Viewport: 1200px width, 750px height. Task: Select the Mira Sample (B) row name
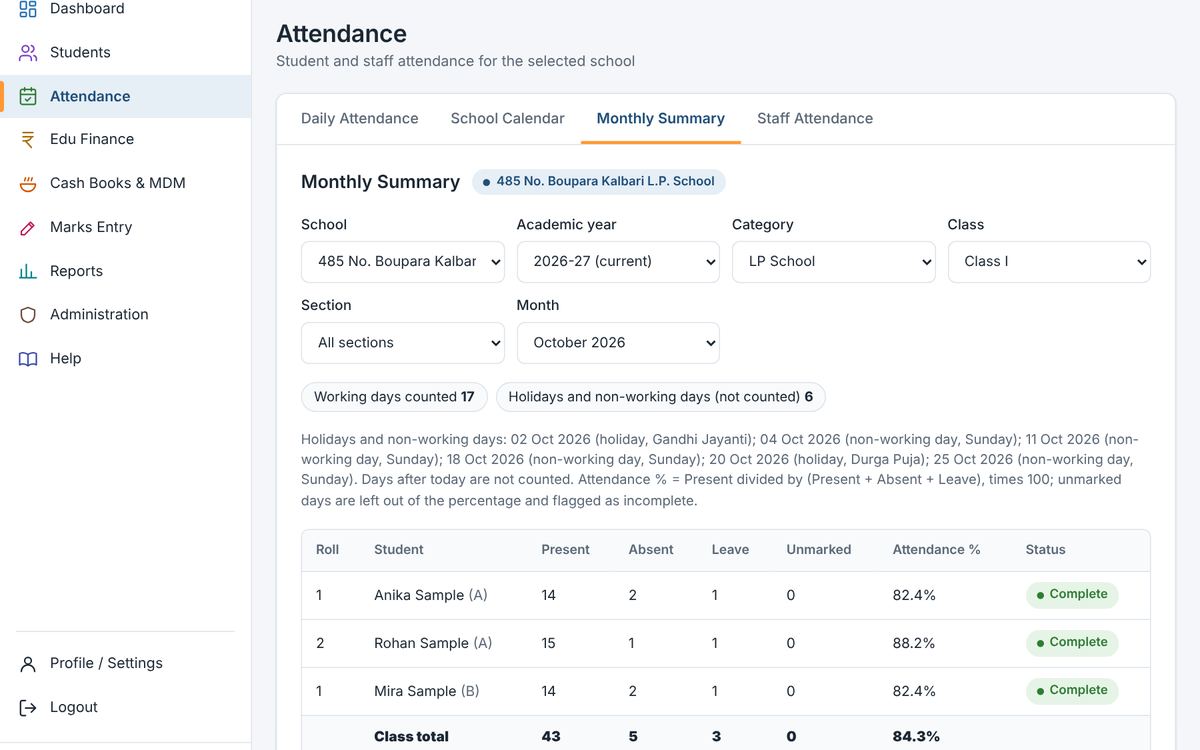427,691
